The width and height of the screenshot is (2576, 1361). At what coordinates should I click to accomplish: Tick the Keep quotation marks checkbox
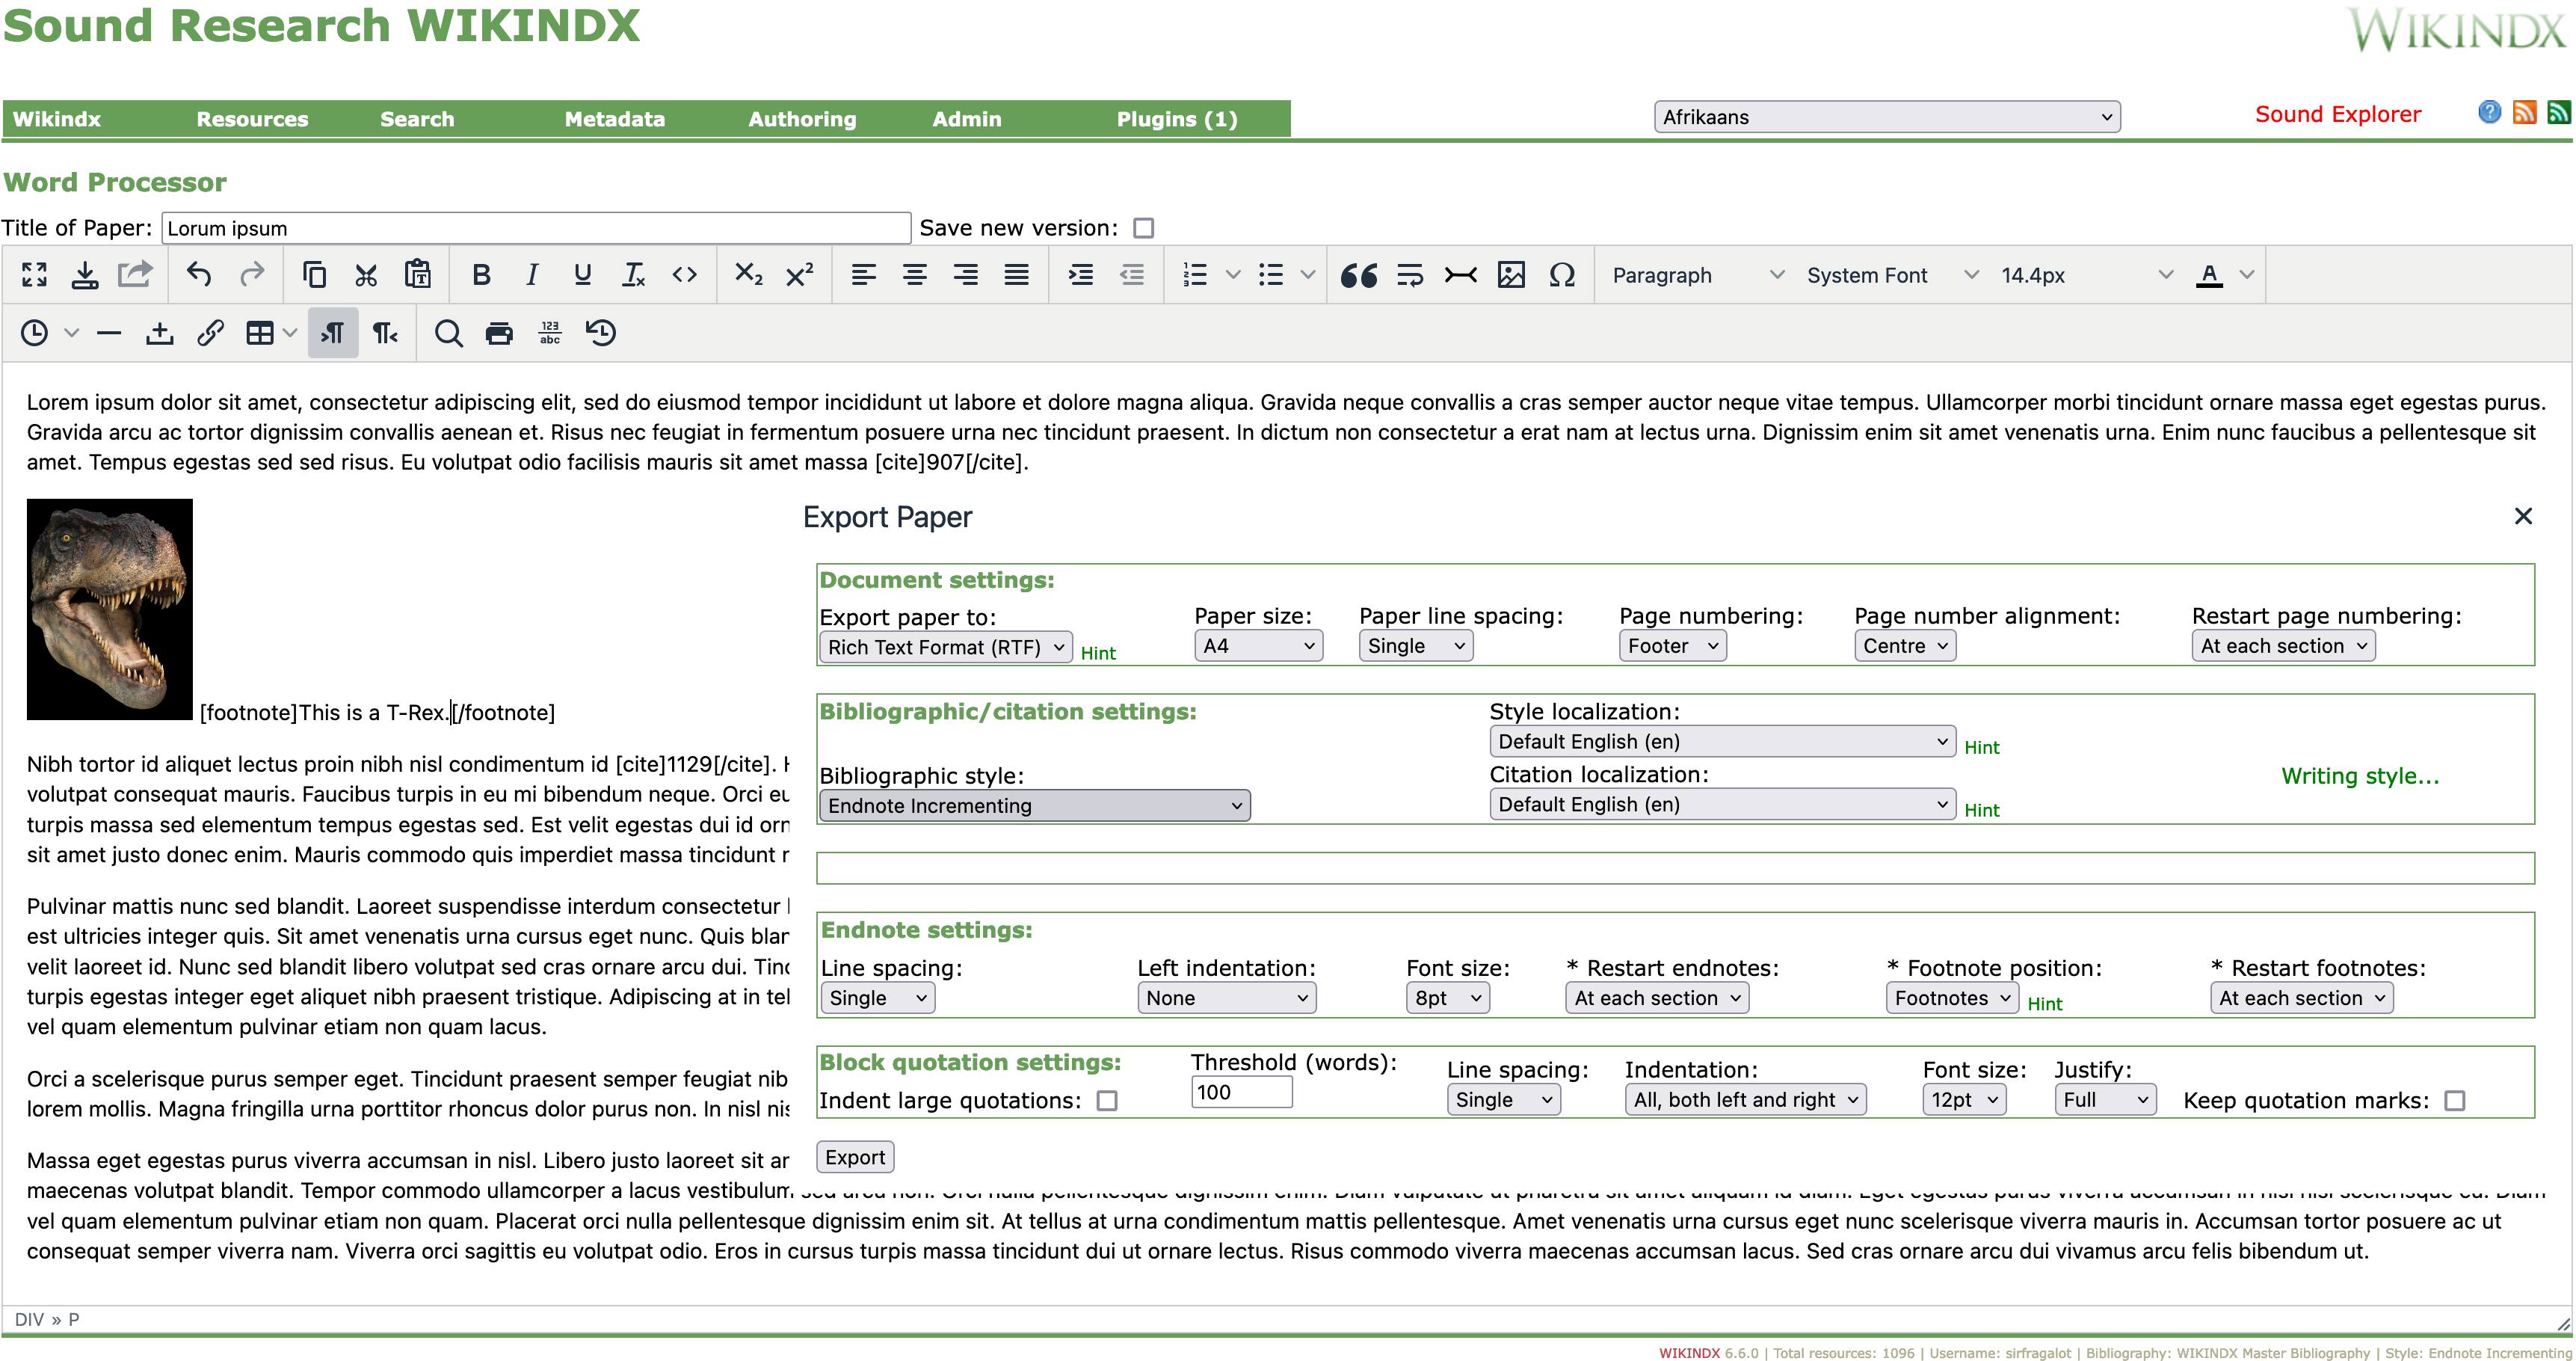click(x=2454, y=1101)
